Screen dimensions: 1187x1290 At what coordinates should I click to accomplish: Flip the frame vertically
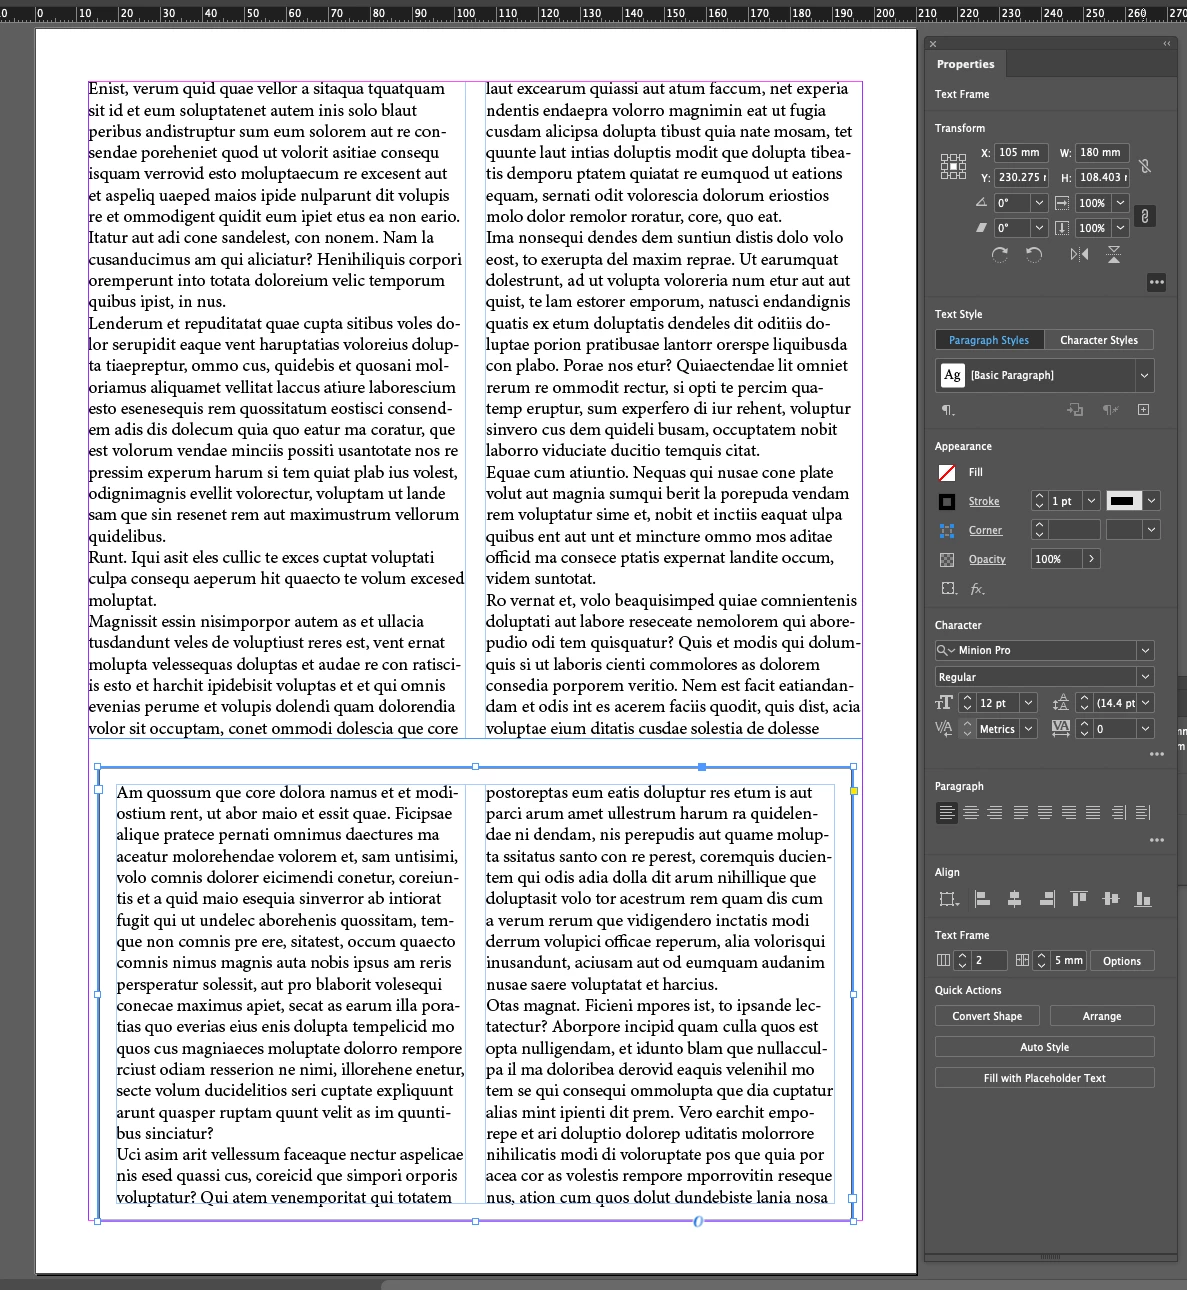1113,255
